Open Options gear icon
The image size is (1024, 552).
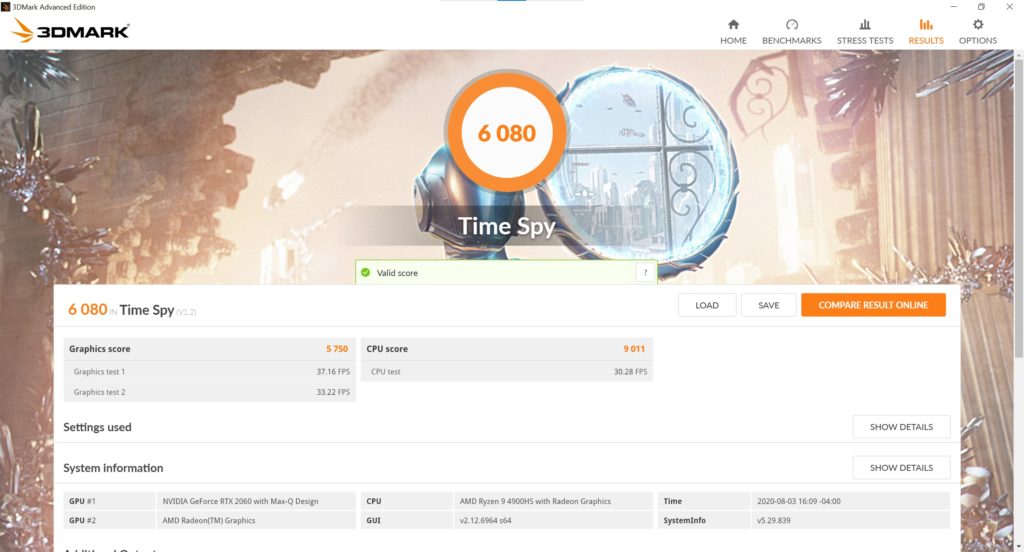pos(977,25)
